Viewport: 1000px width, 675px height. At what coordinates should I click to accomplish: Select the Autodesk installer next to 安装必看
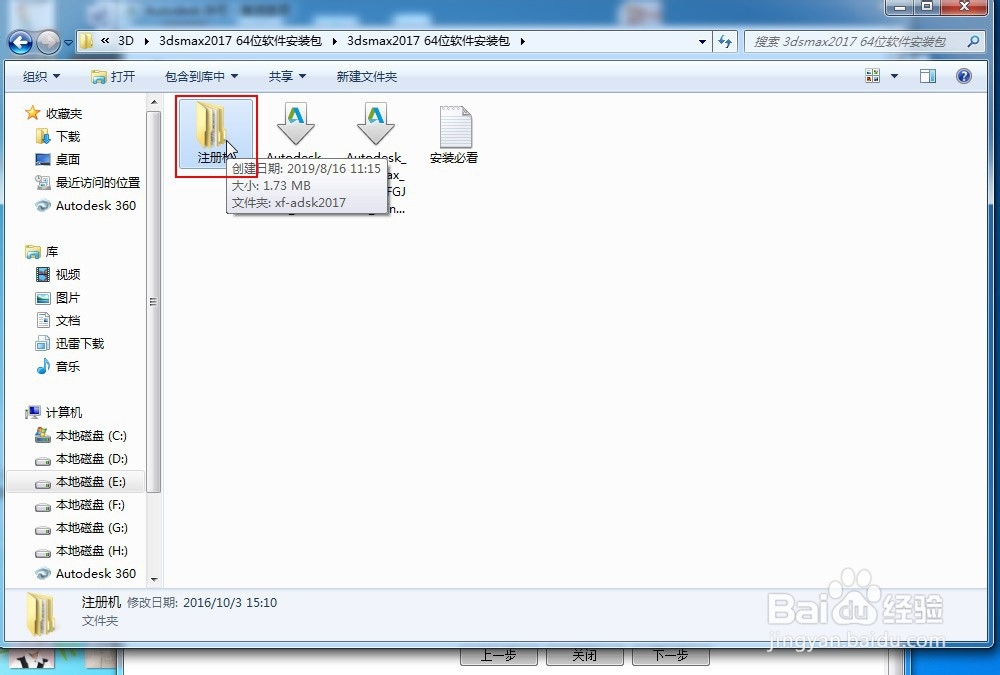376,131
